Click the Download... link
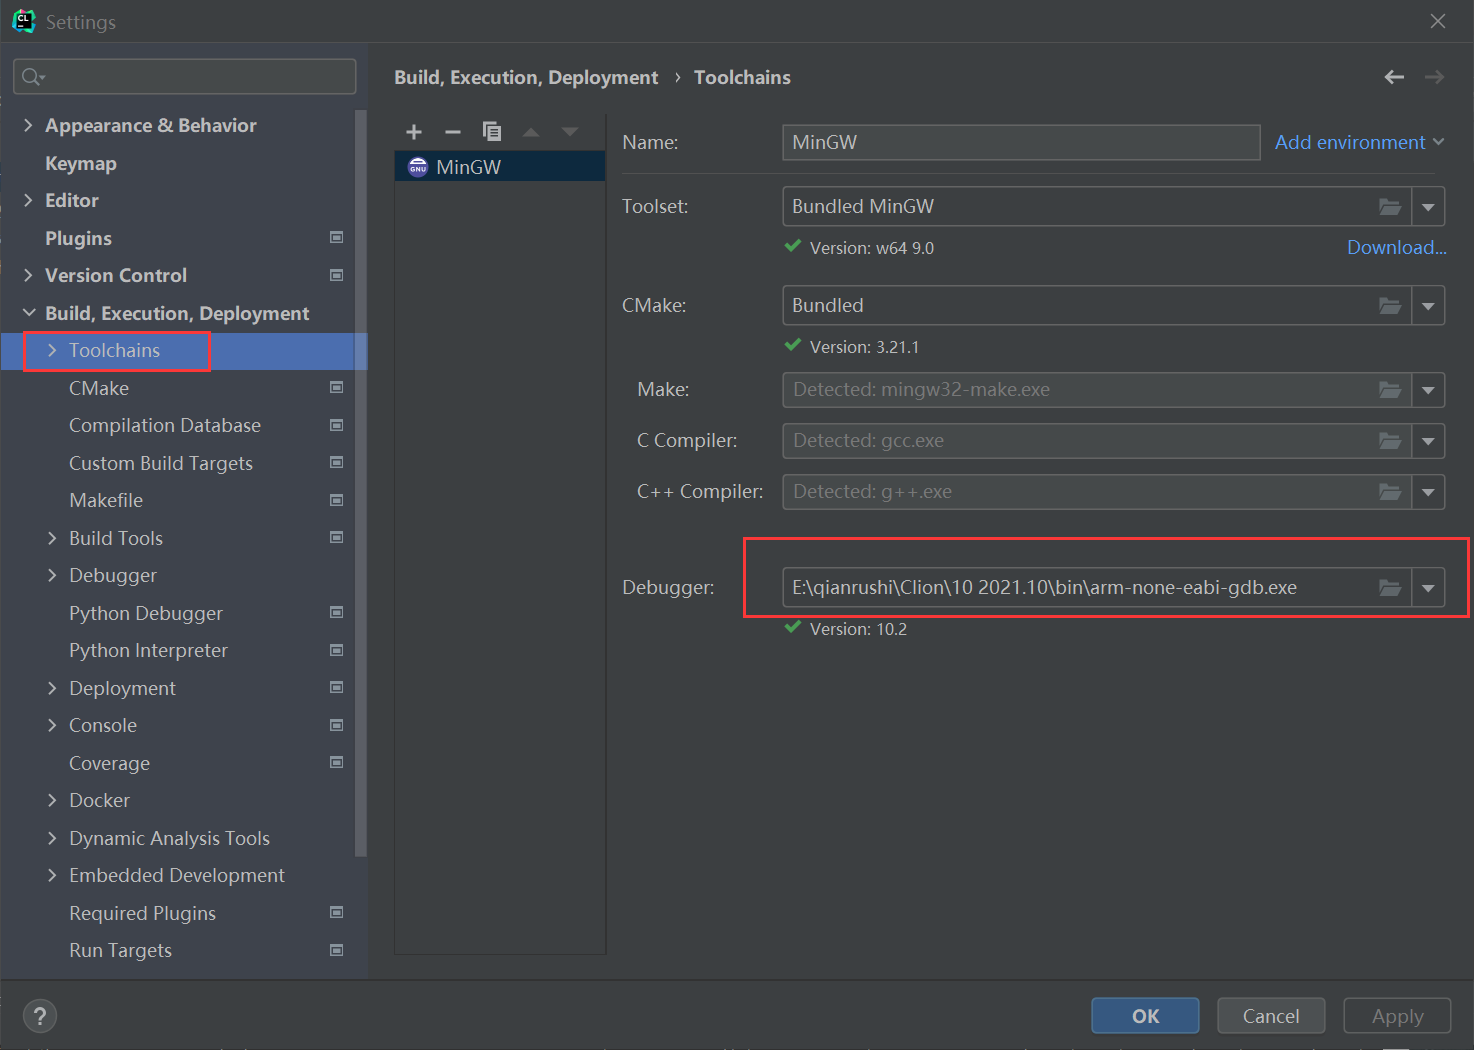The width and height of the screenshot is (1474, 1050). point(1396,247)
